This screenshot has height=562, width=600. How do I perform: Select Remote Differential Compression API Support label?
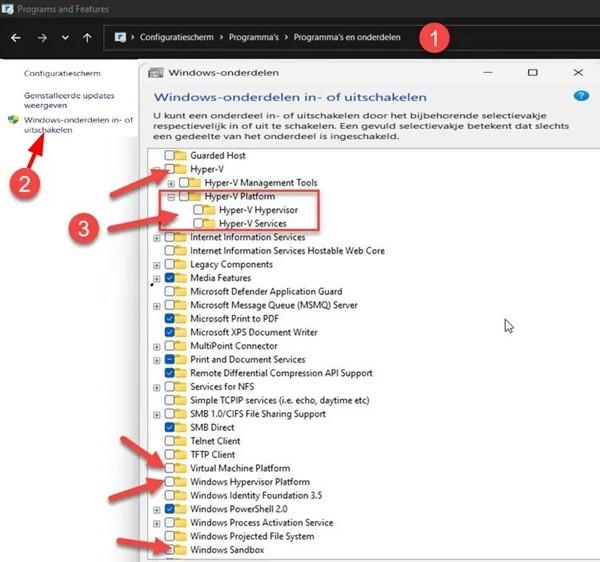point(281,373)
